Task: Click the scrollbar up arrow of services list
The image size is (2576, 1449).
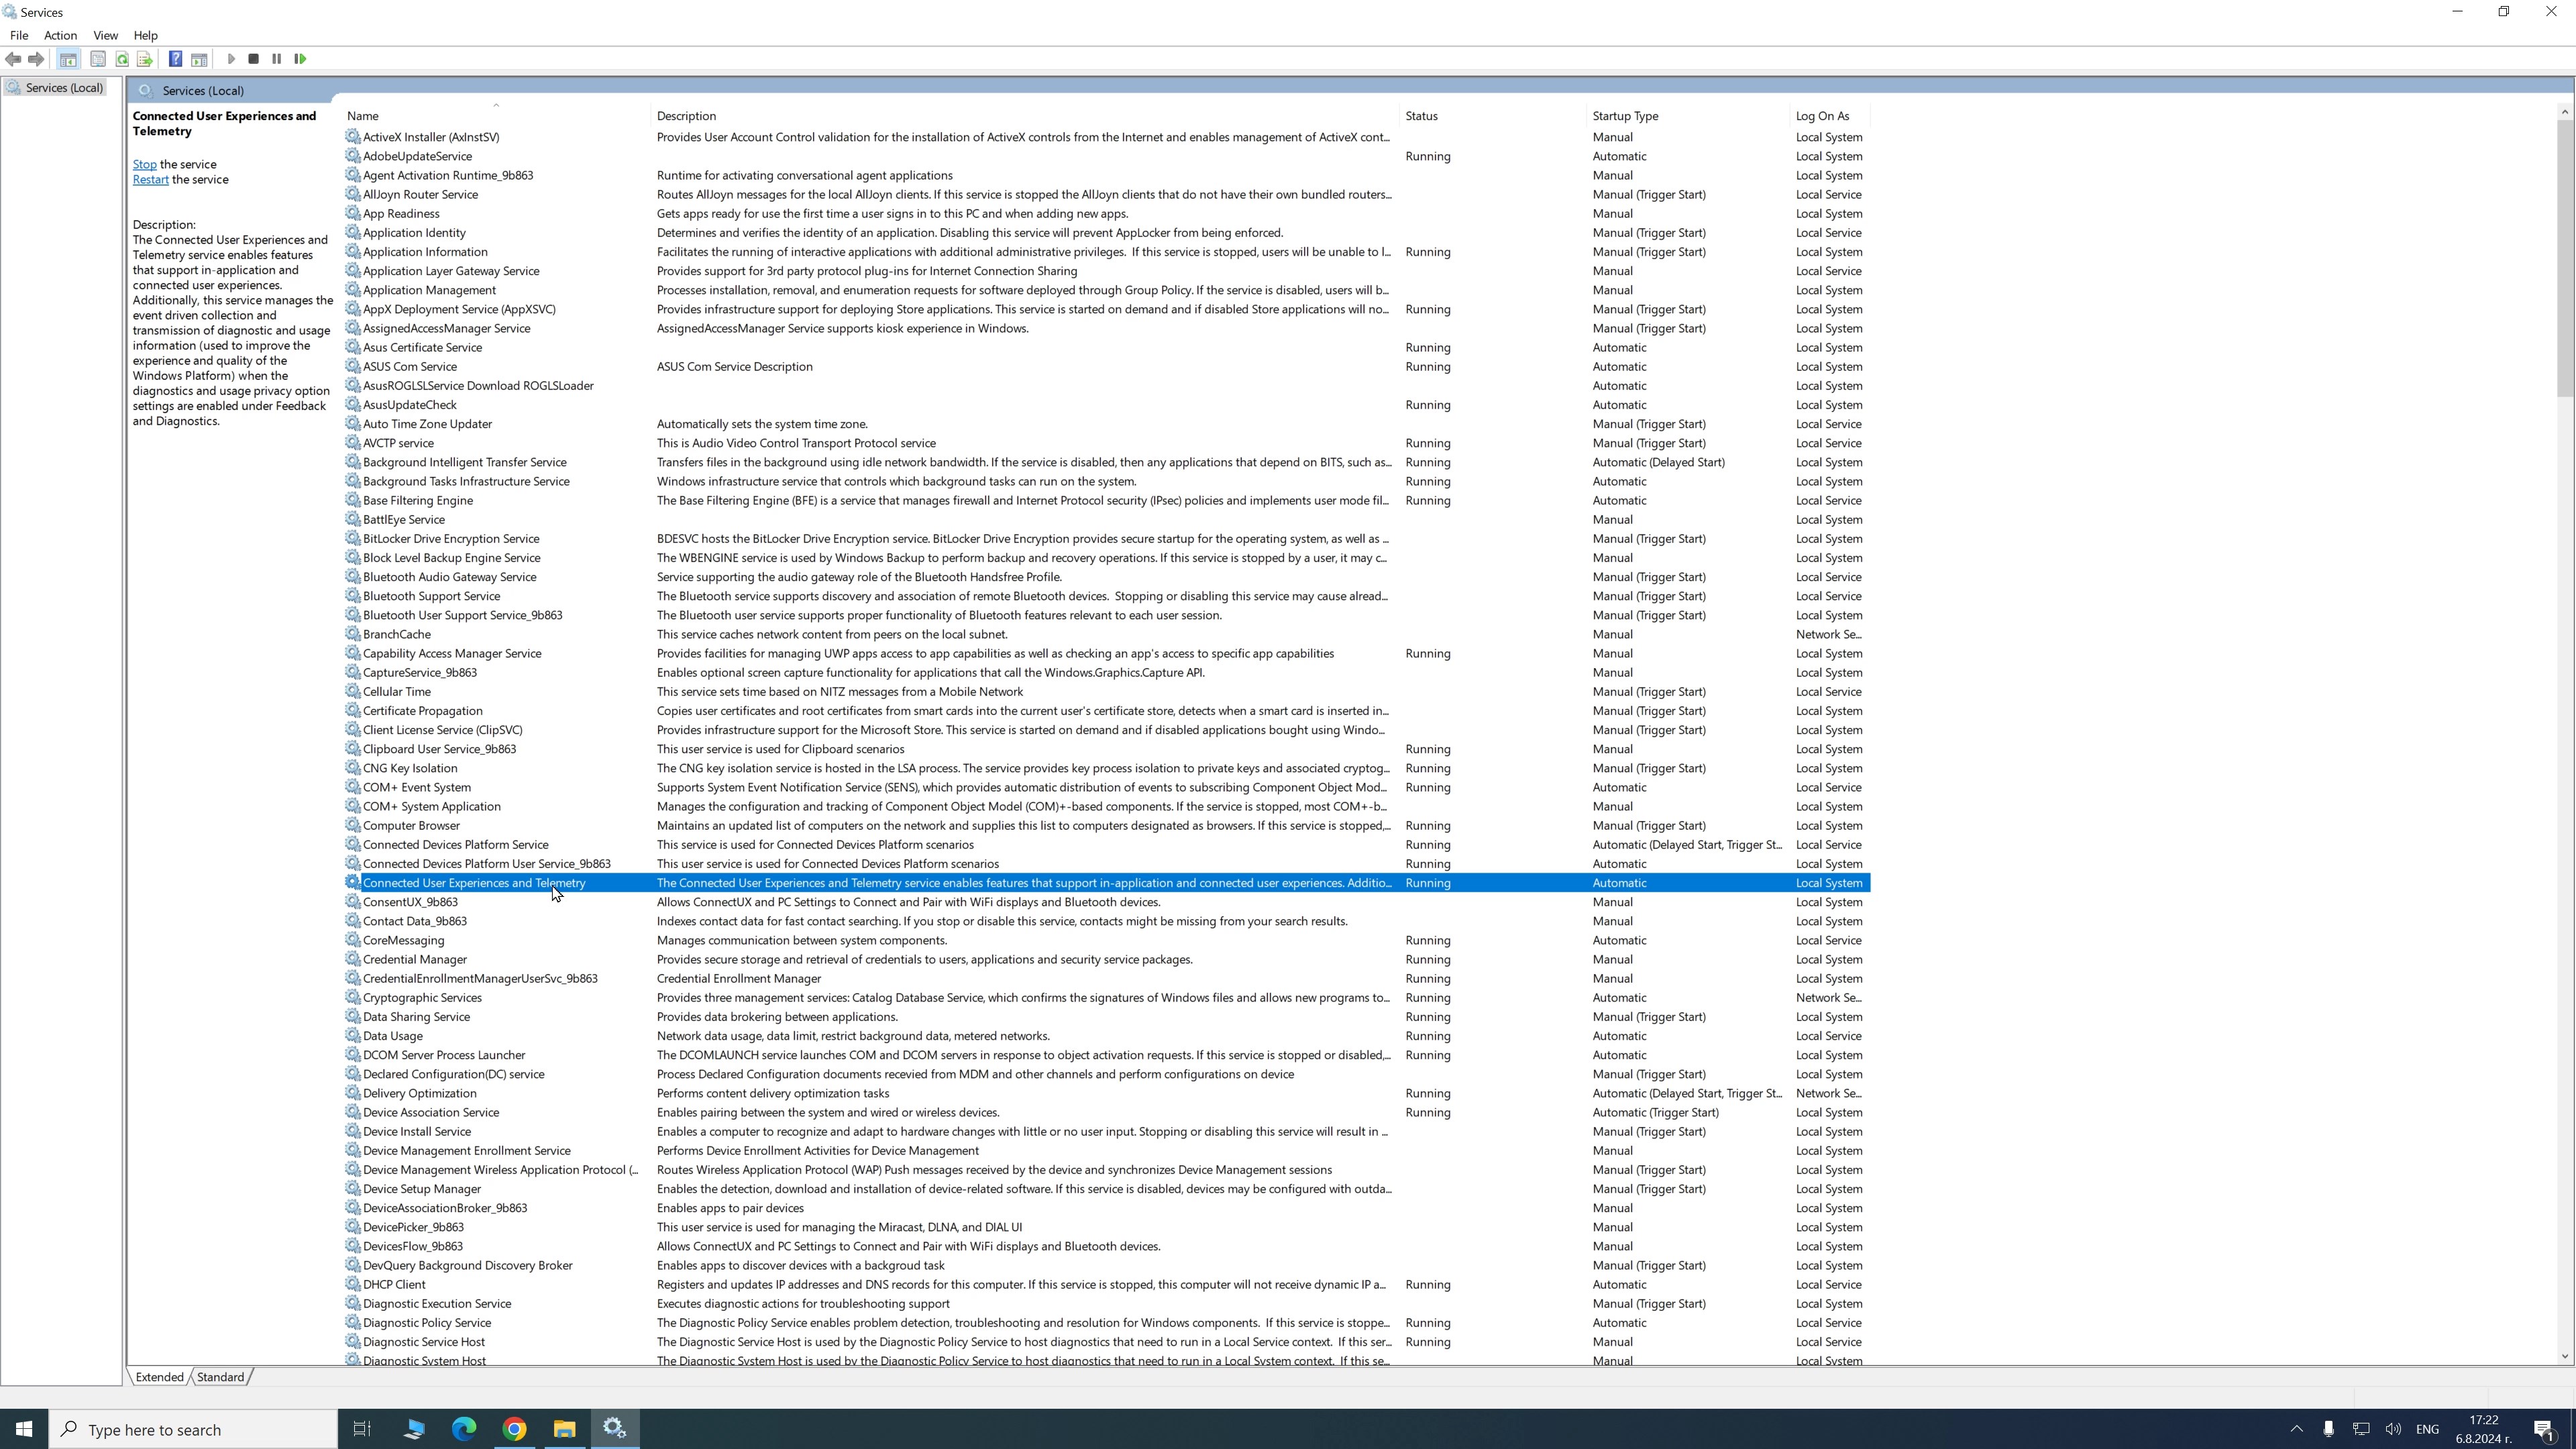Action: [2564, 112]
